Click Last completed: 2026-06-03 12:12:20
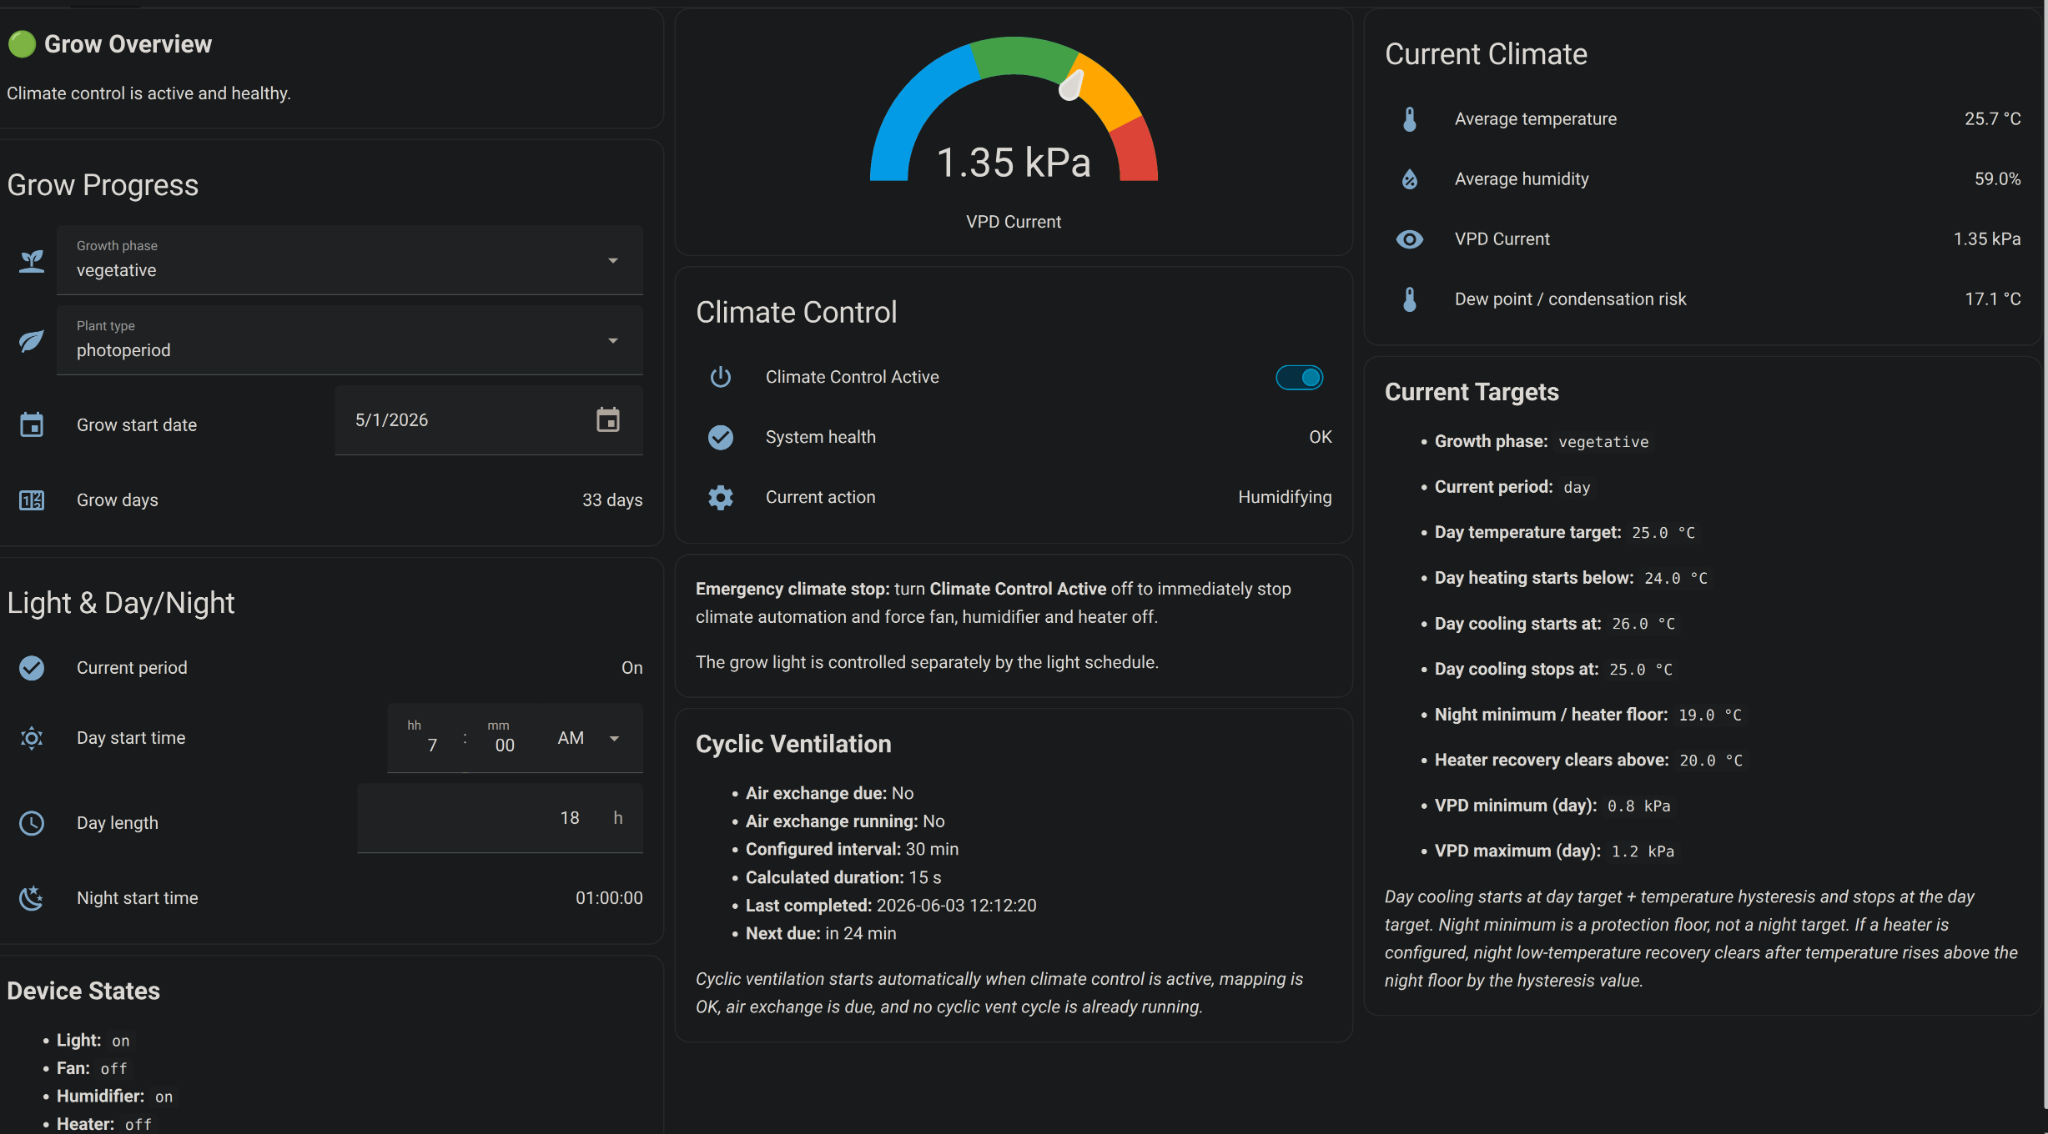This screenshot has height=1134, width=2048. point(891,905)
